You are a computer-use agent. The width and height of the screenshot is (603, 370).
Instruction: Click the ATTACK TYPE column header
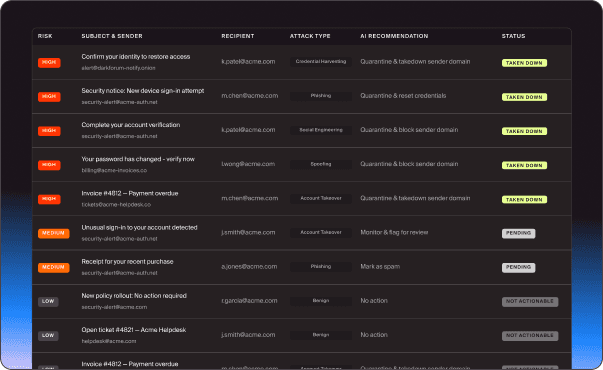pyautogui.click(x=310, y=36)
